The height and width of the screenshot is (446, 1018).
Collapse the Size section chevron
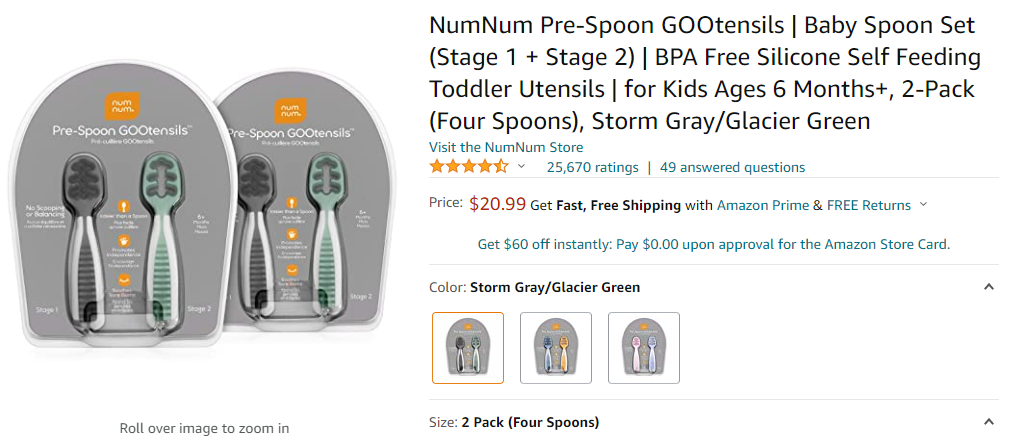coord(988,422)
